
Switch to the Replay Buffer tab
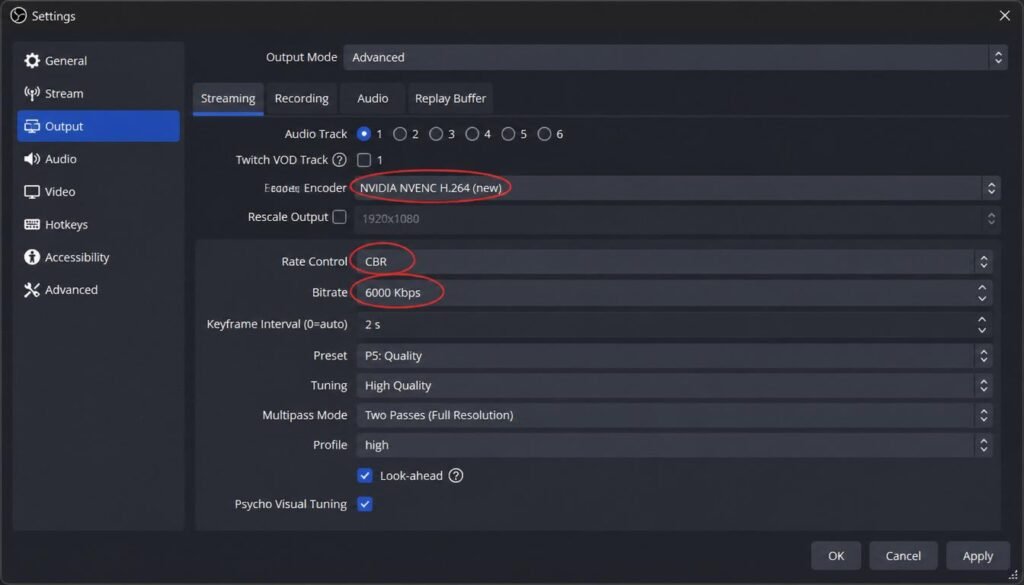(x=451, y=99)
